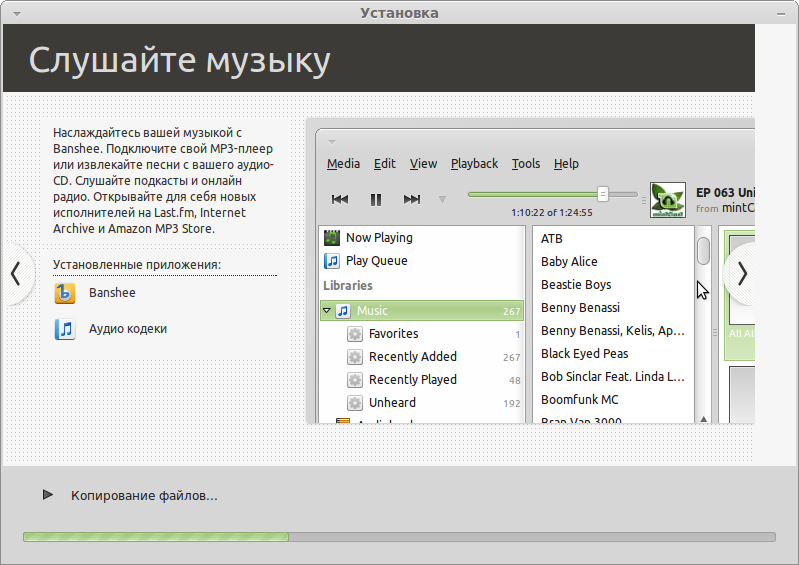This screenshot has height=565, width=799.
Task: Open the installer window menu arrow
Action: tap(17, 14)
